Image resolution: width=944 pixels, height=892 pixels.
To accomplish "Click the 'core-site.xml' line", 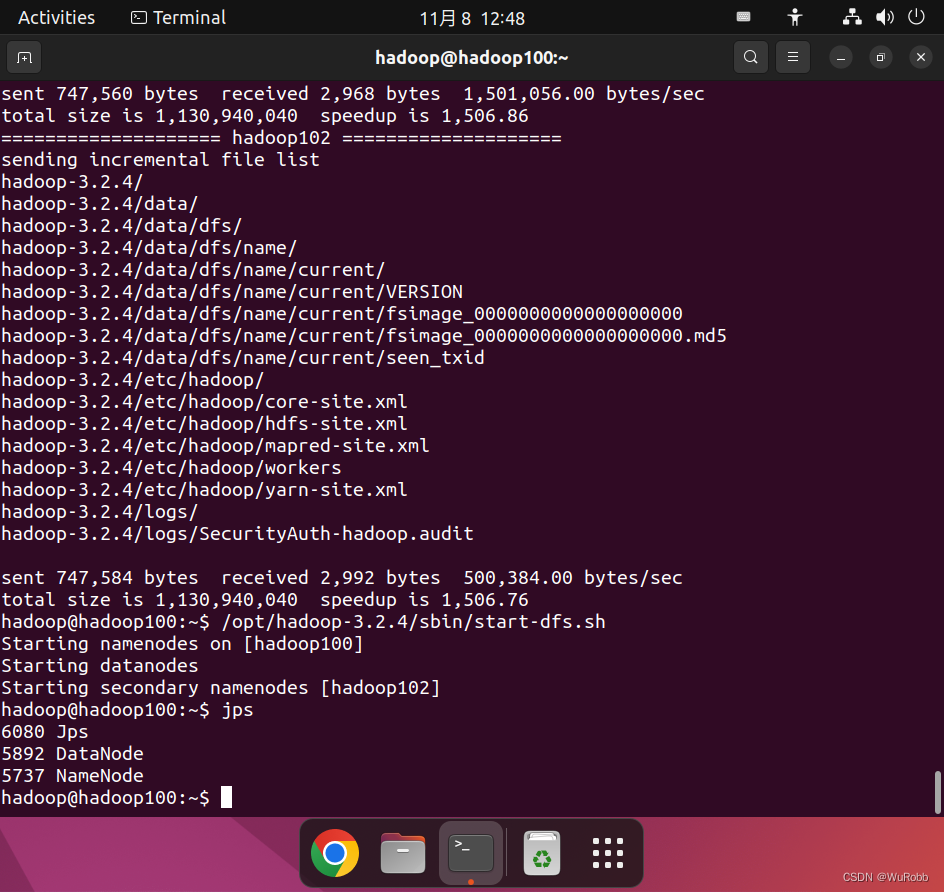I will pyautogui.click(x=204, y=402).
